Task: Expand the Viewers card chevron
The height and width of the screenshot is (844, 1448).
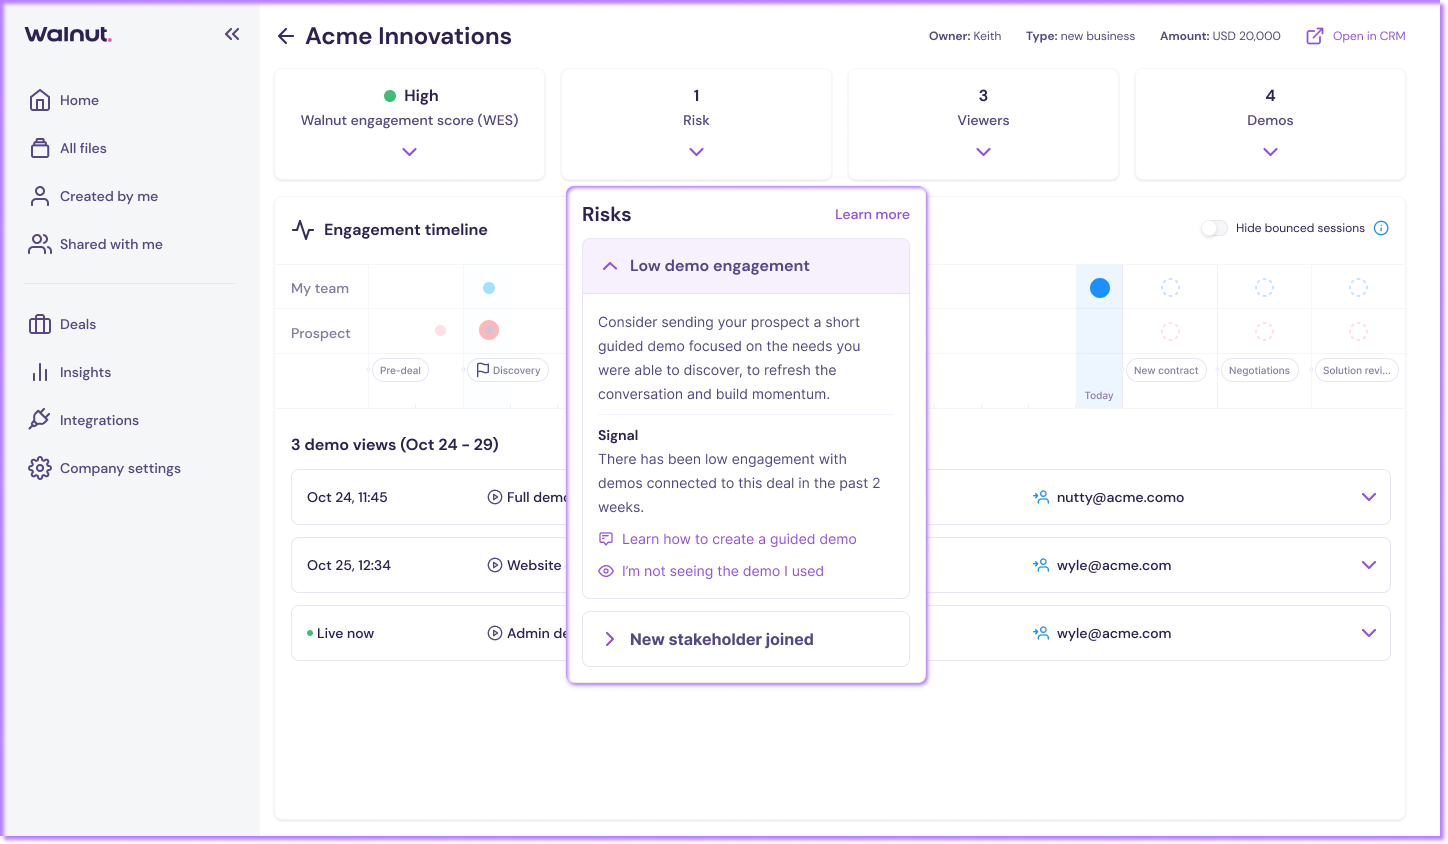Action: click(983, 152)
